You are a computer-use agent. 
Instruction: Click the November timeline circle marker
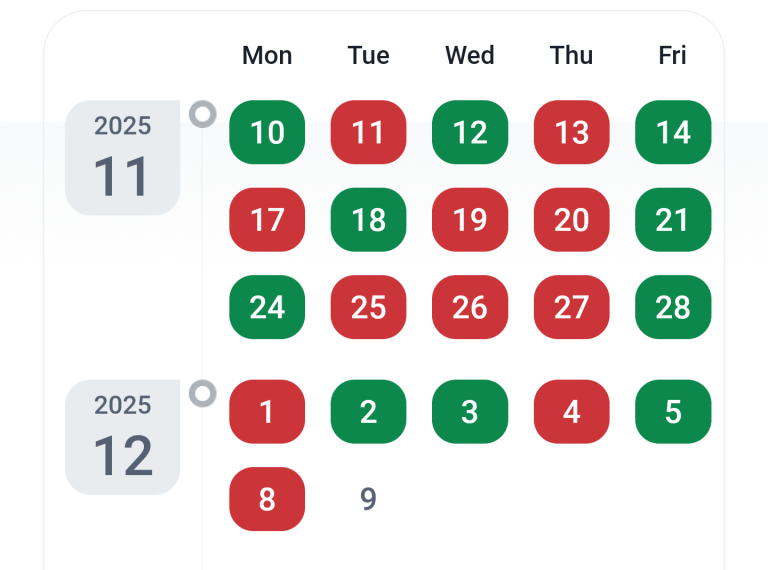(203, 114)
